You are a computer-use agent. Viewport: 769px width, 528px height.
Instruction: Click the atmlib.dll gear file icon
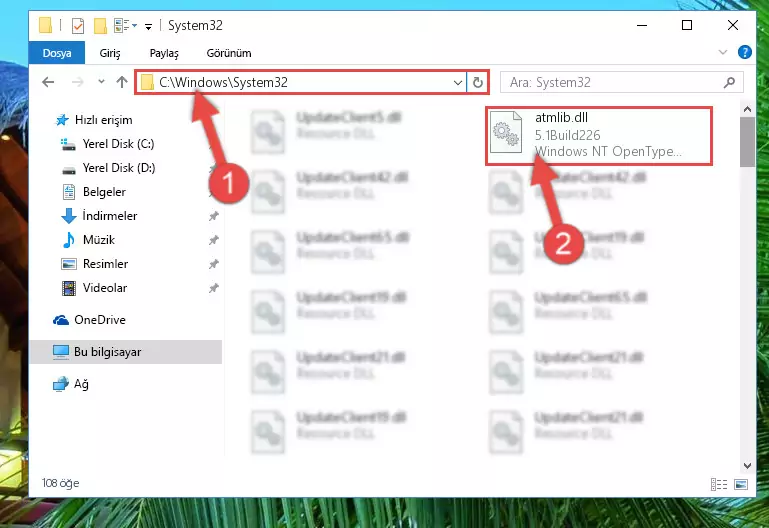click(506, 132)
